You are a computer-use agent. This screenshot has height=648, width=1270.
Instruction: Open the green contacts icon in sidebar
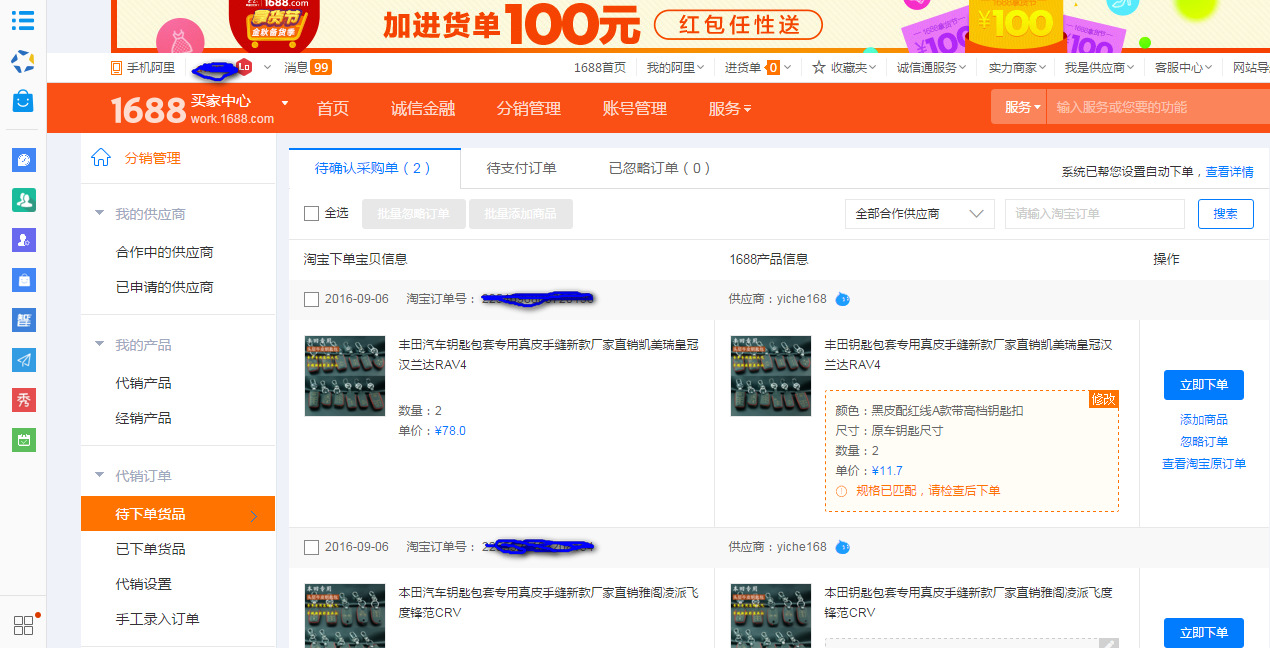coord(23,199)
